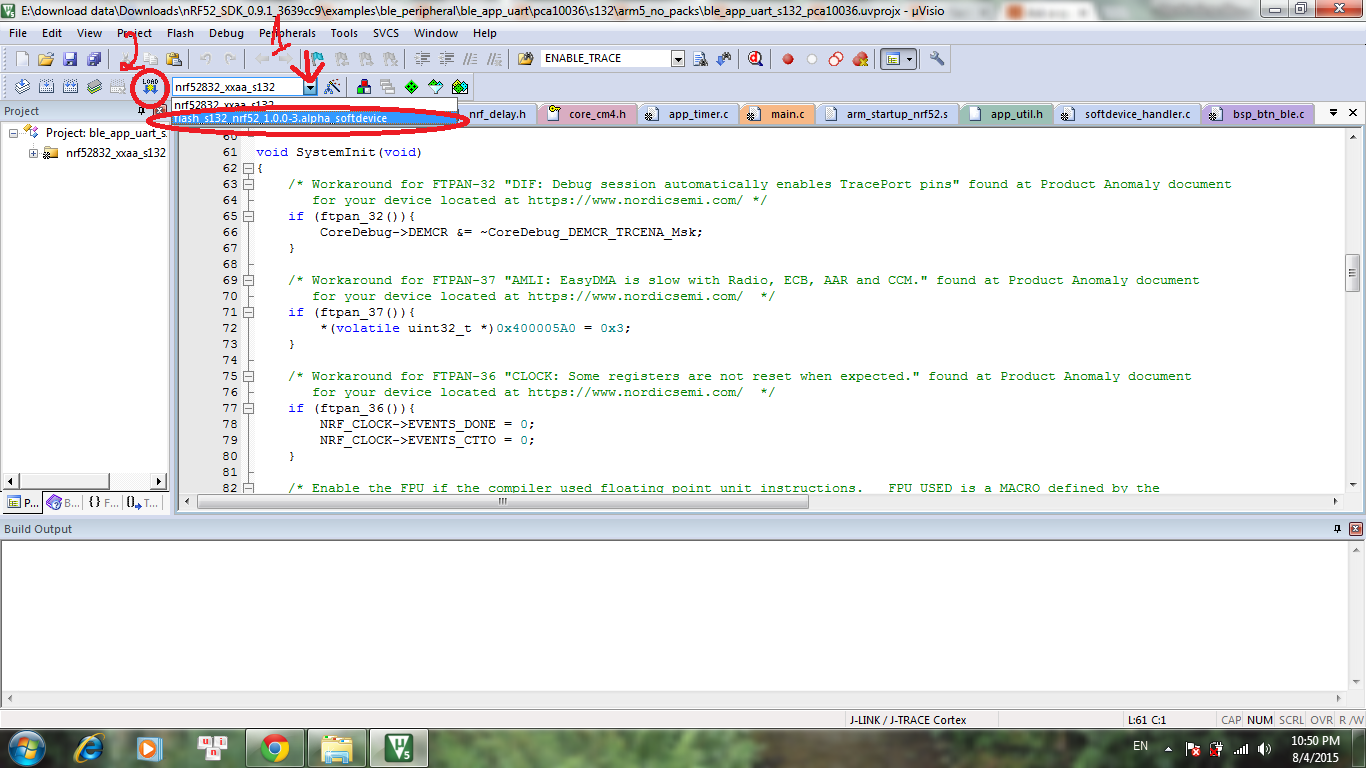Open Configuration with the wrench icon
1366x768 pixels.
[x=937, y=59]
